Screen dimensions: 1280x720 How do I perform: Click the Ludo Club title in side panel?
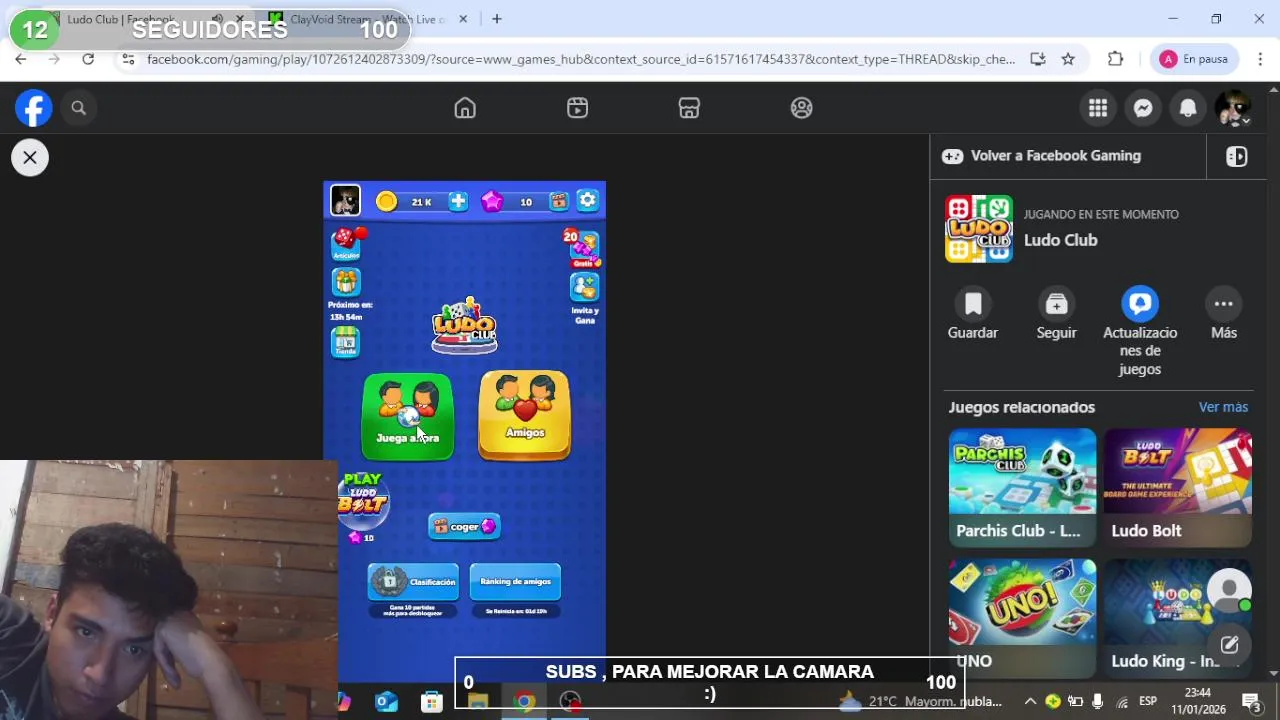[x=1060, y=240]
